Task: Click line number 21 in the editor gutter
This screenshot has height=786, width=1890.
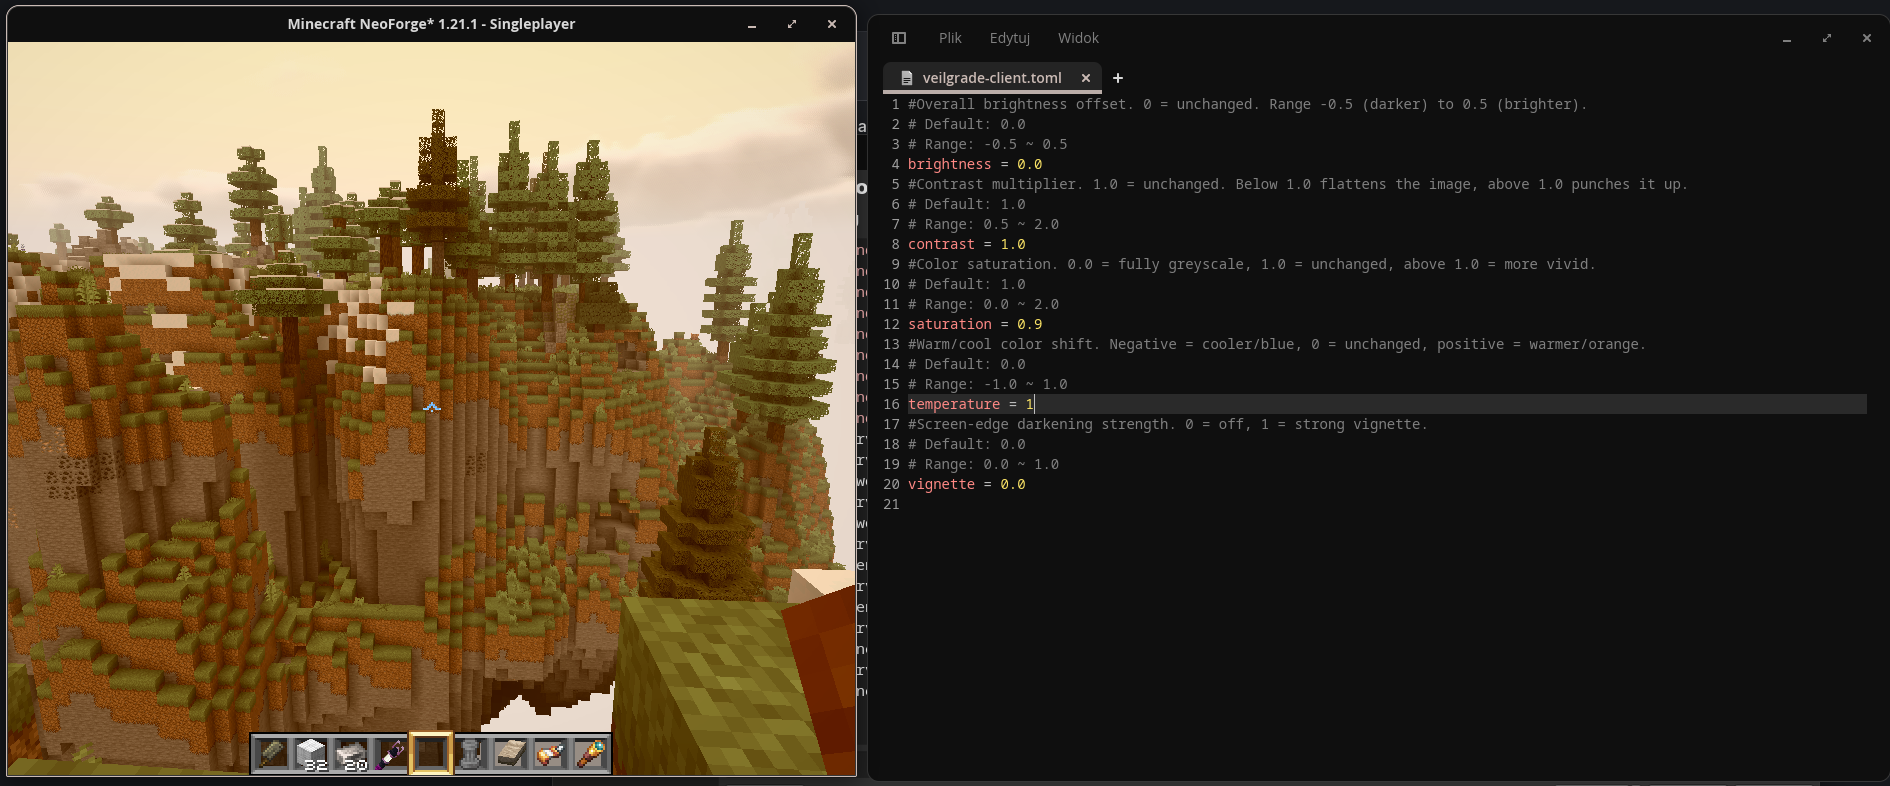Action: (891, 504)
